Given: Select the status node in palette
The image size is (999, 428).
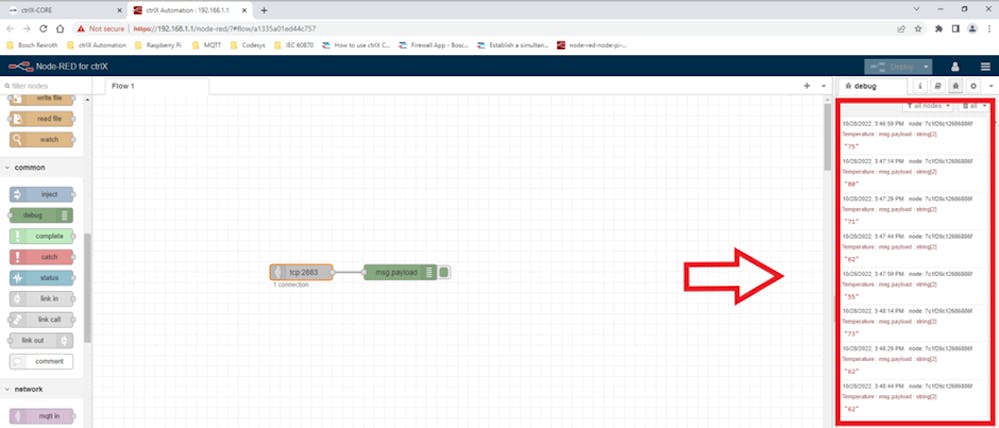Looking at the screenshot, I should pyautogui.click(x=41, y=278).
